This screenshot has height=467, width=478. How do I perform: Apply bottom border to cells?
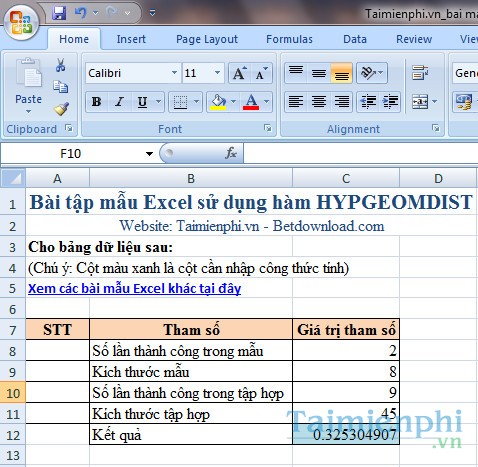(180, 102)
